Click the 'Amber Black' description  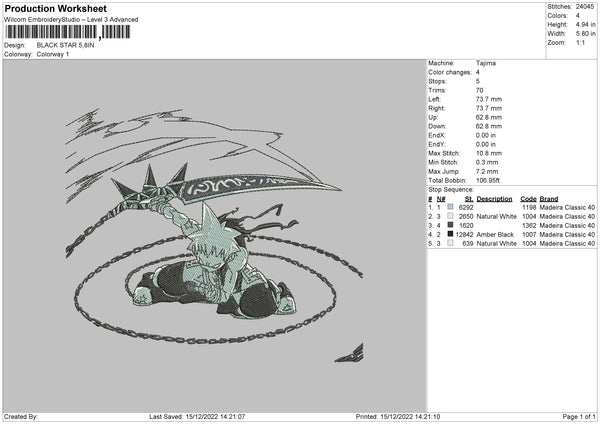[x=495, y=235]
